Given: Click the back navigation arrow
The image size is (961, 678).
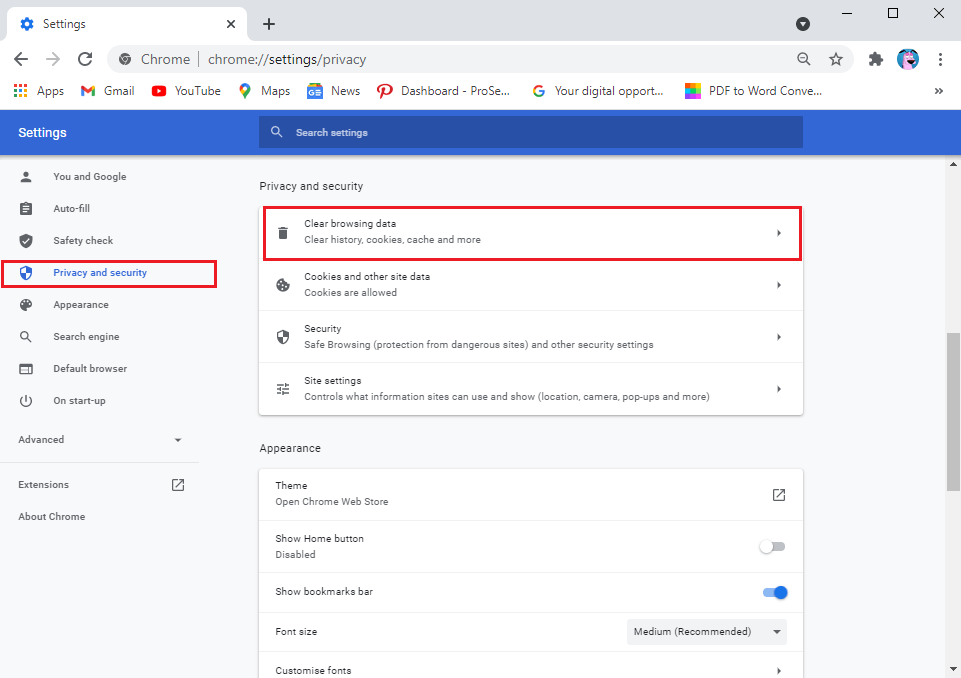Looking at the screenshot, I should (x=21, y=59).
